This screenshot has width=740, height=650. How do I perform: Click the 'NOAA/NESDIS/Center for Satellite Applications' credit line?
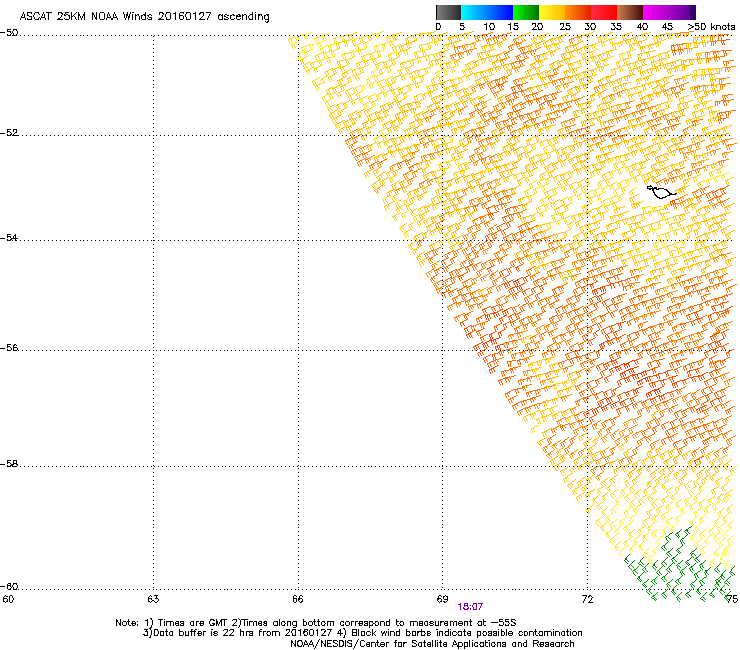click(432, 644)
